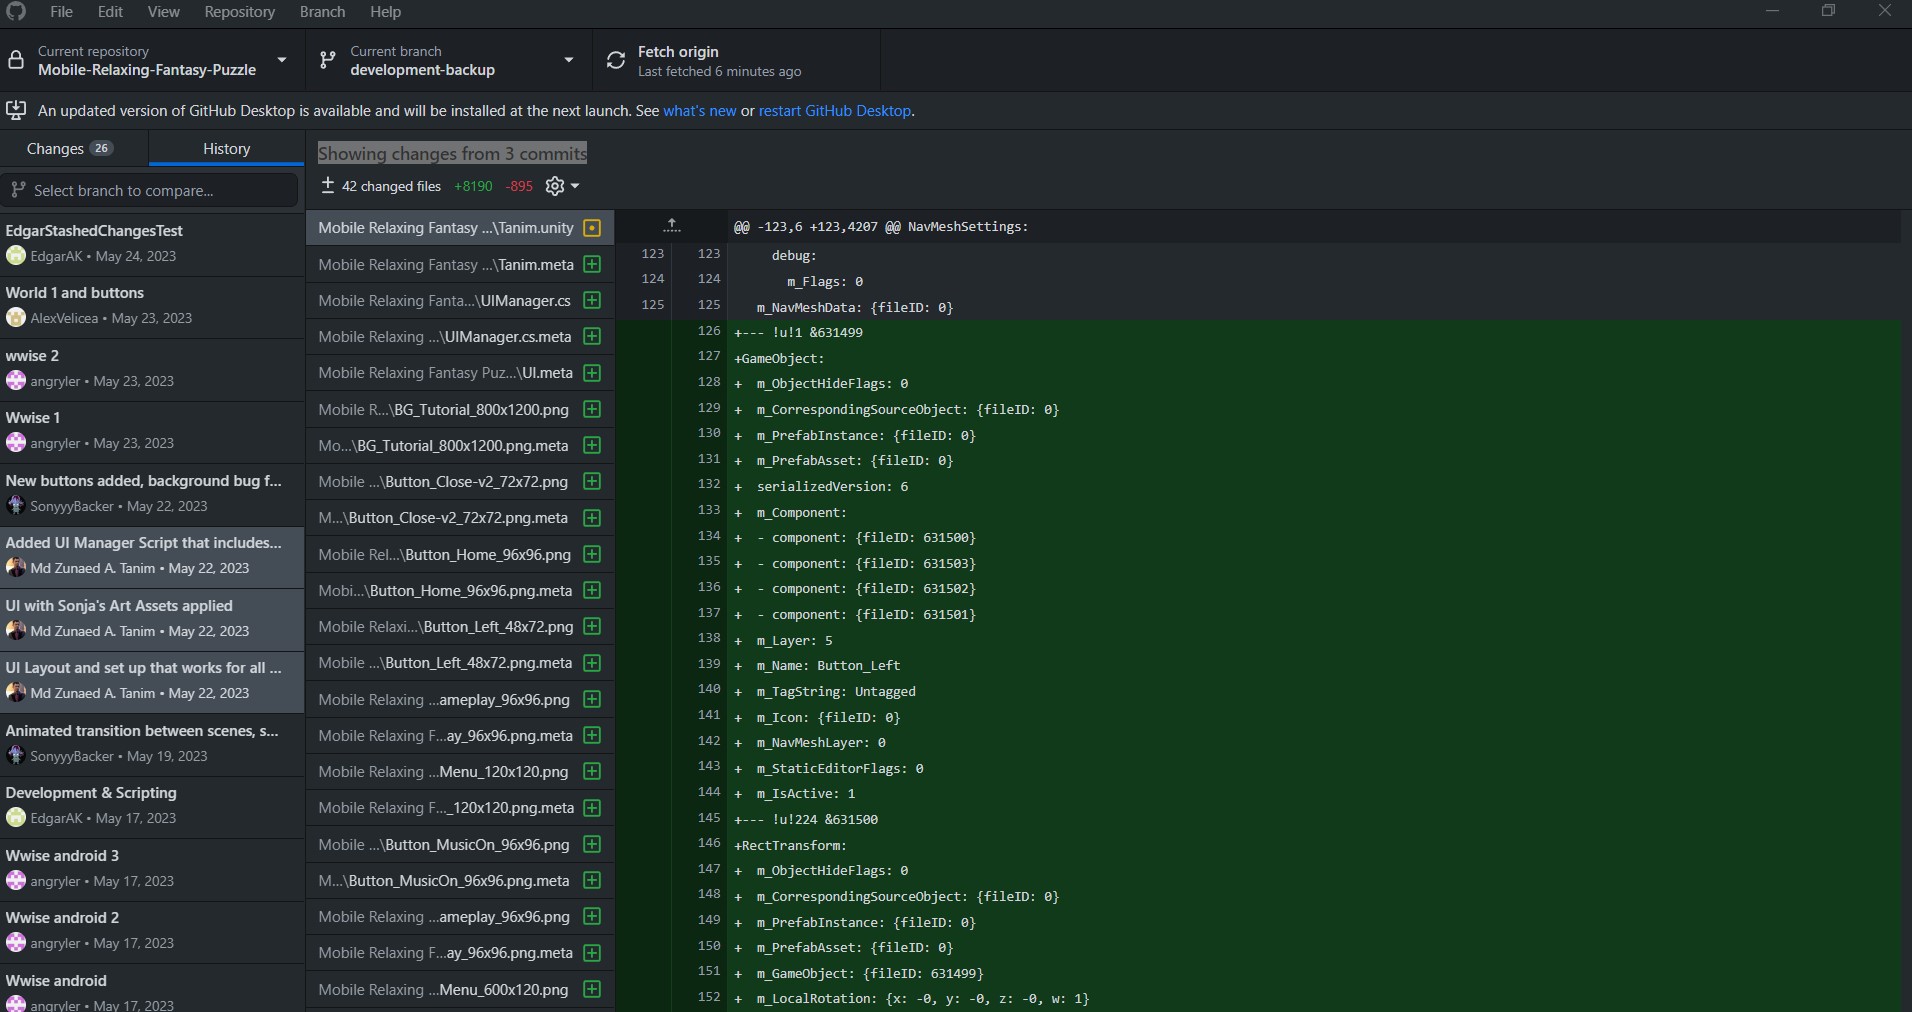Click the added icon next to UIManager.cs
The width and height of the screenshot is (1912, 1012).
(592, 300)
